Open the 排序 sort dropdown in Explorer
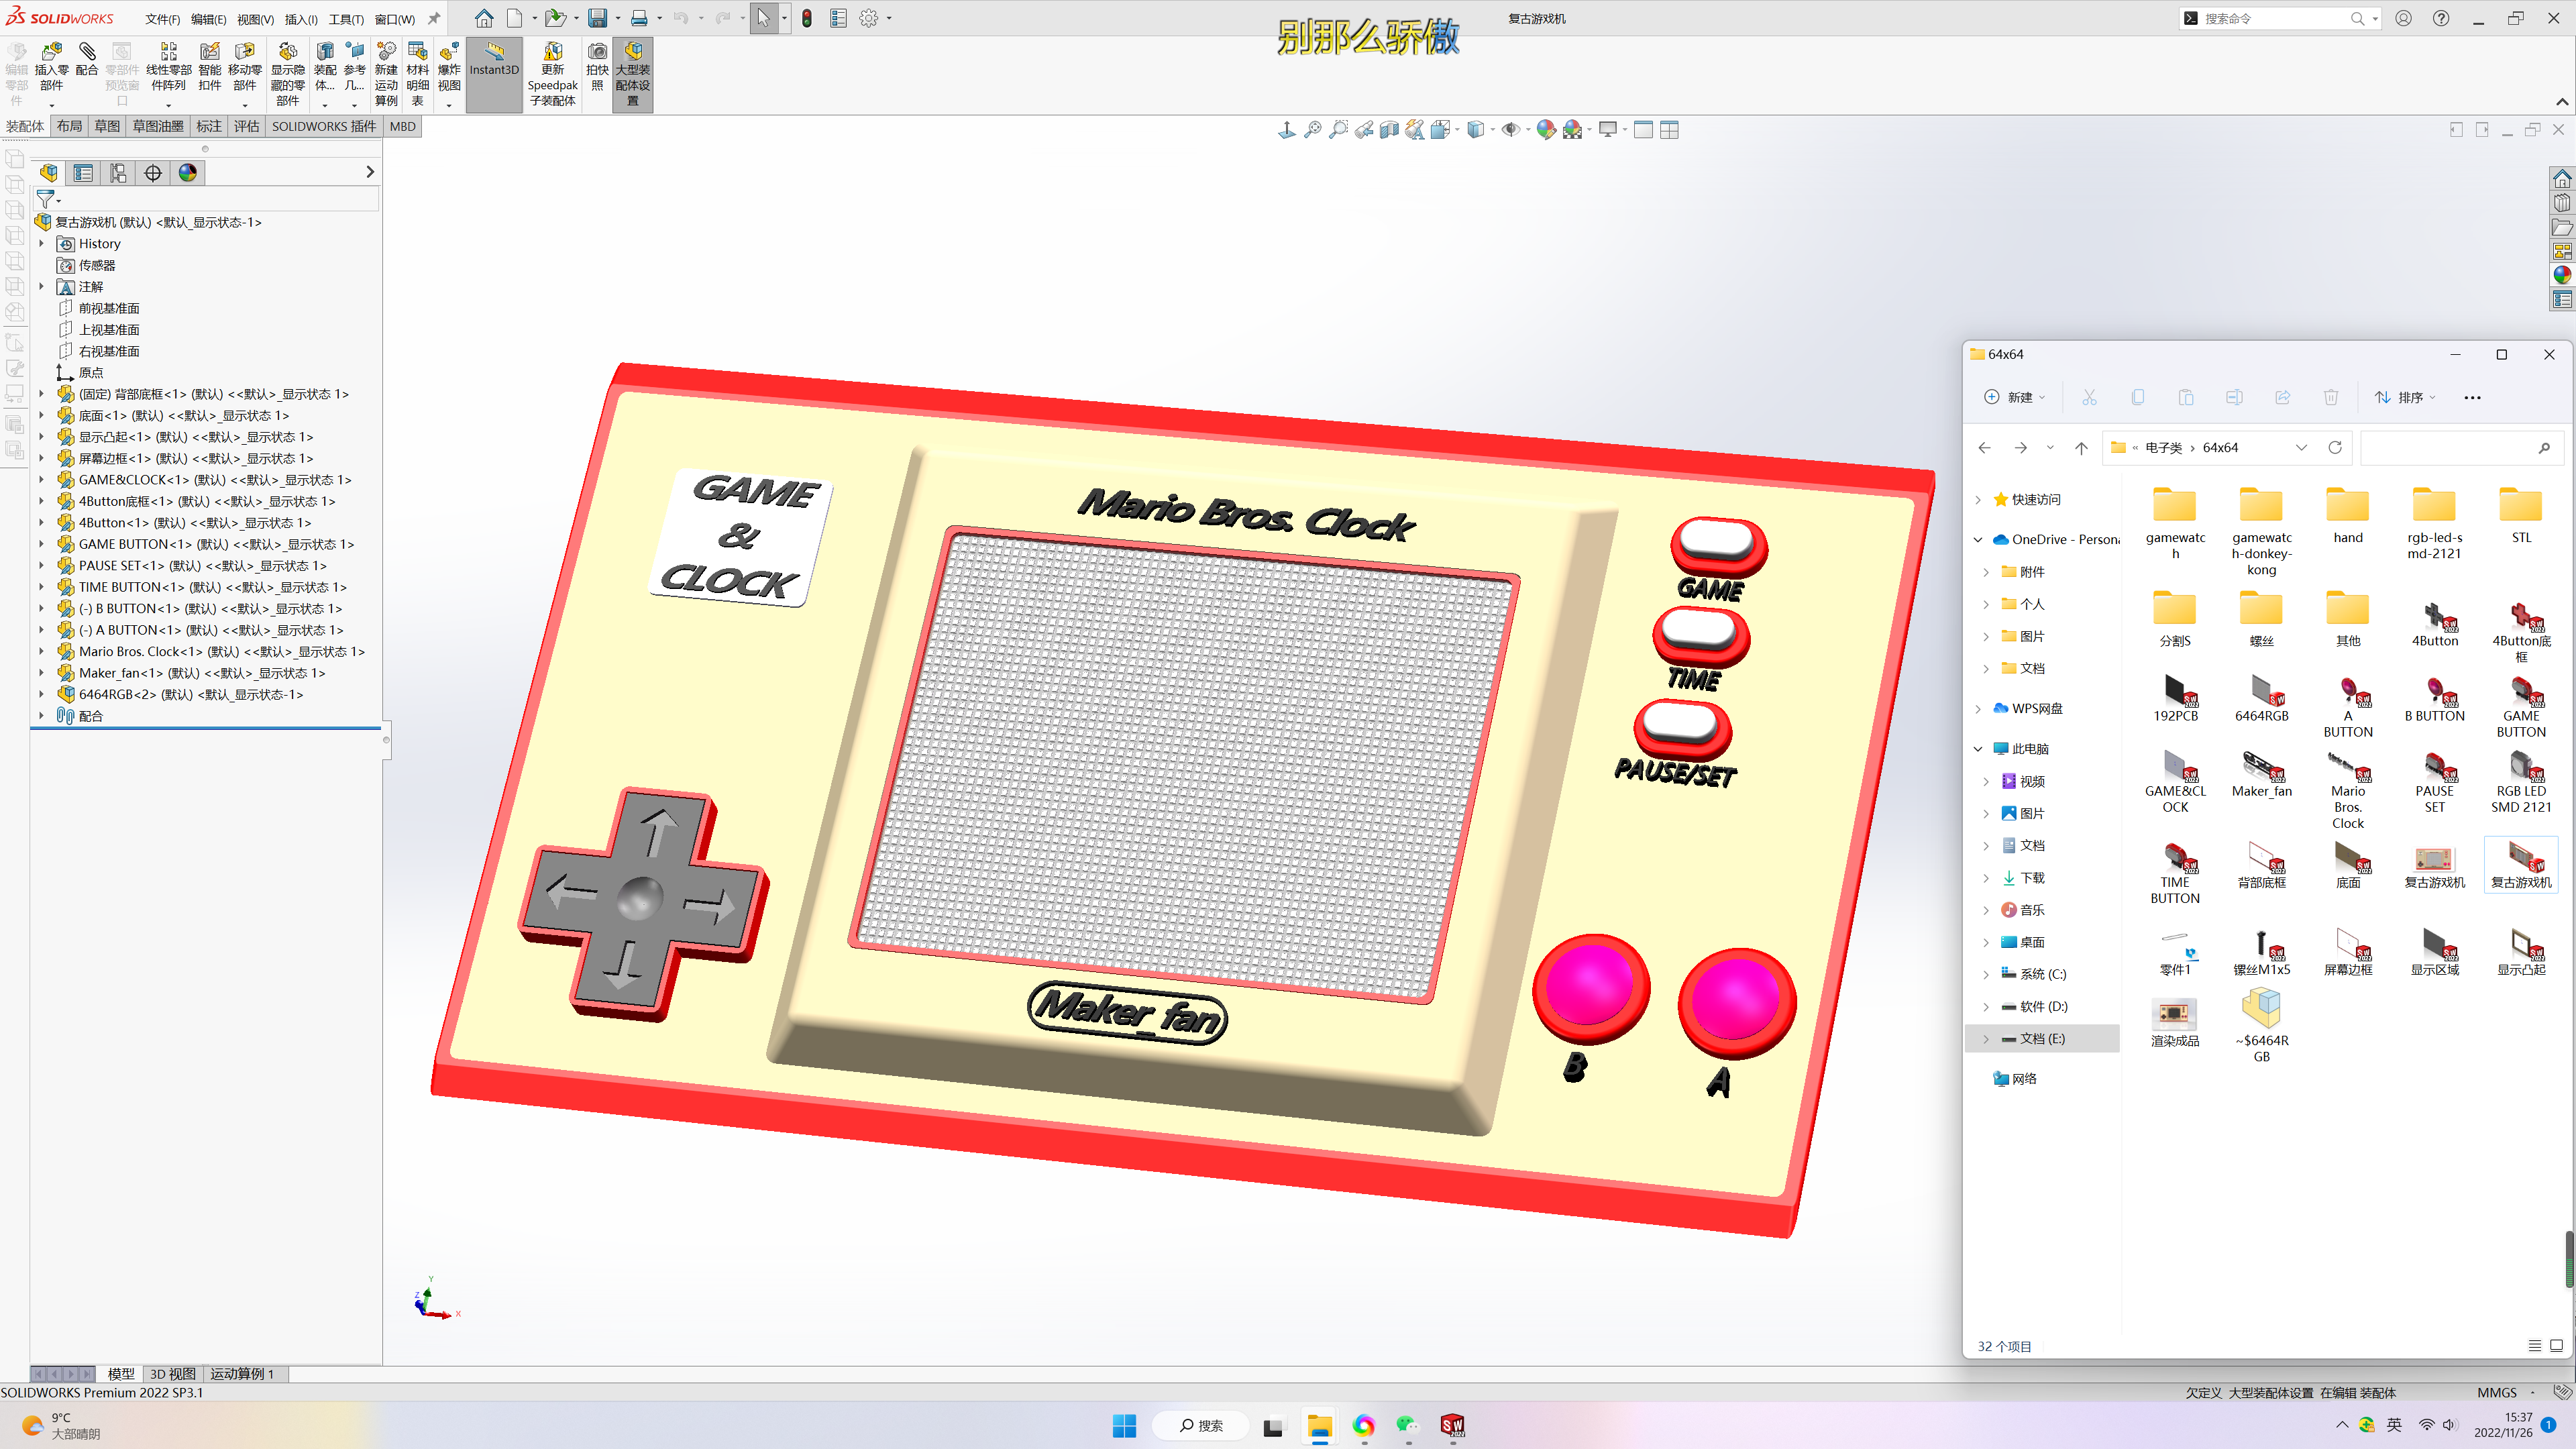The image size is (2576, 1449). (x=2405, y=397)
